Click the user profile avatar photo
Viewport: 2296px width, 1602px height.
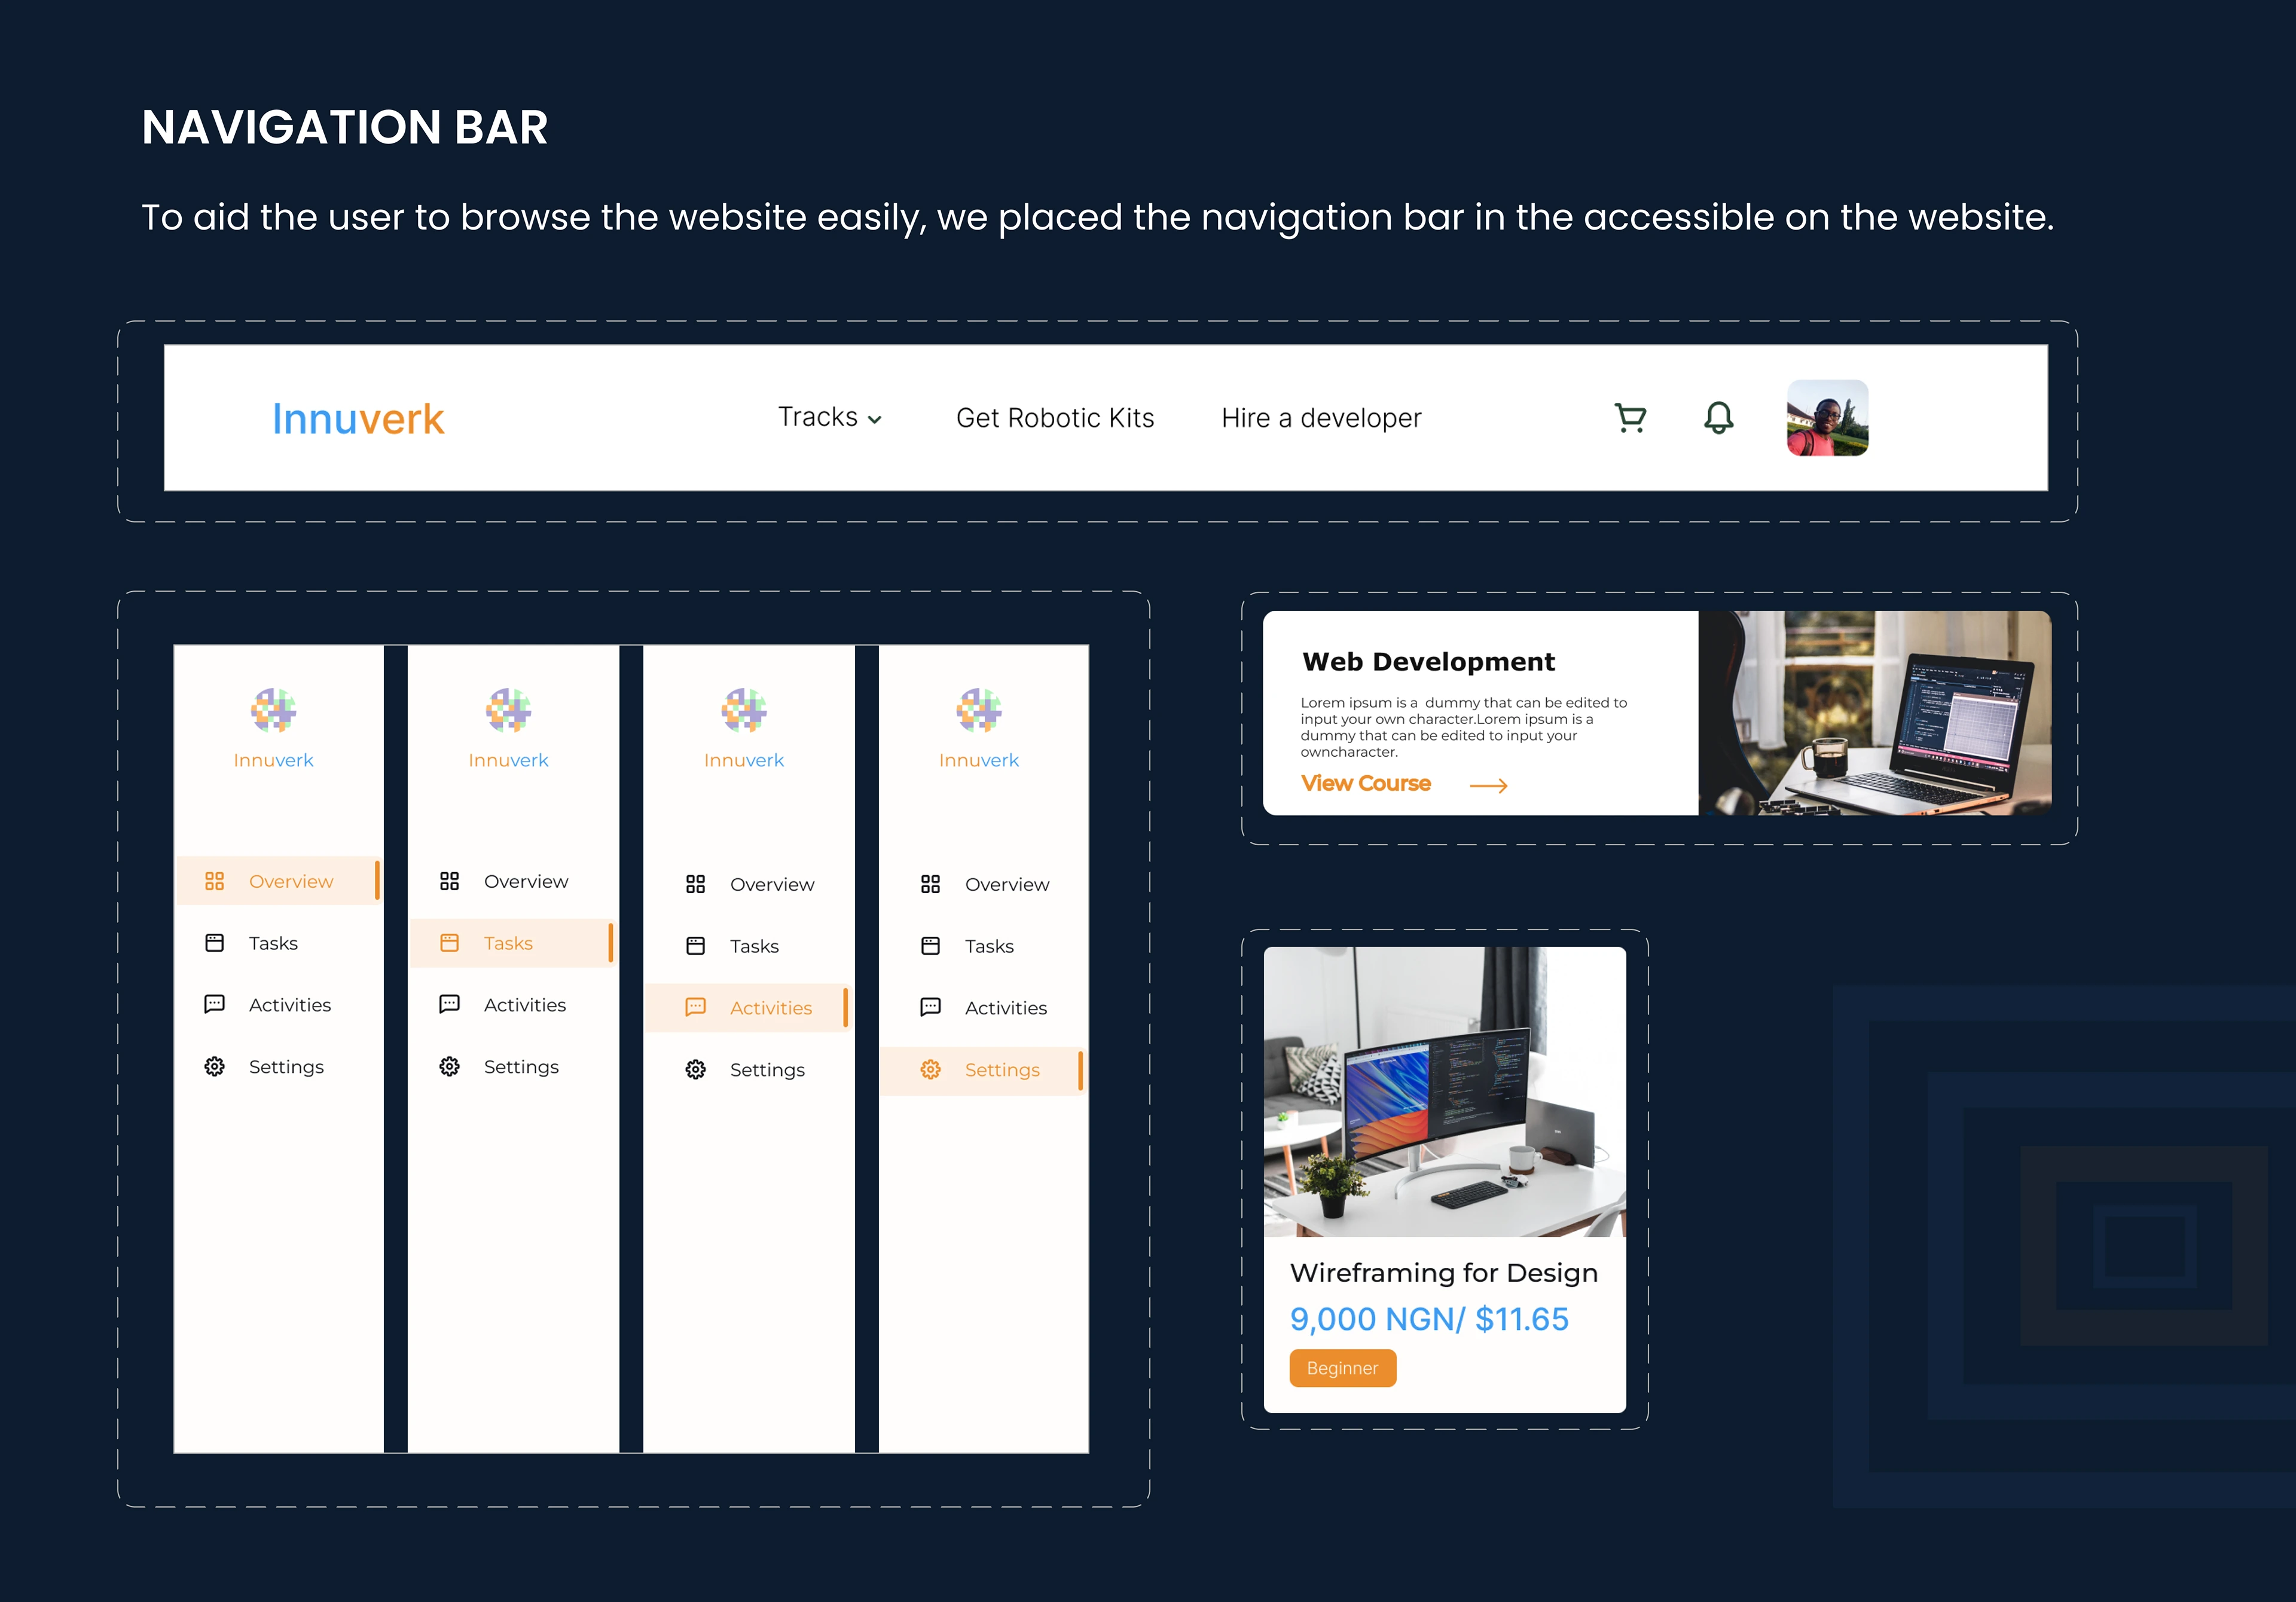1827,418
